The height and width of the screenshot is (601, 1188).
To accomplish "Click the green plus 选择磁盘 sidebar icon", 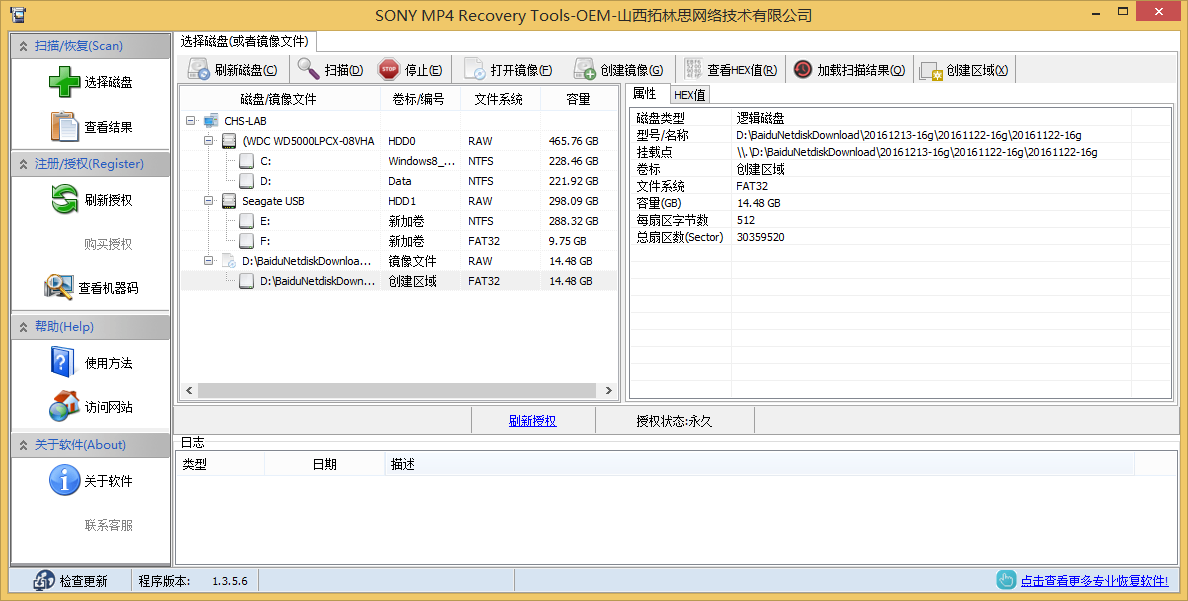I will [64, 82].
